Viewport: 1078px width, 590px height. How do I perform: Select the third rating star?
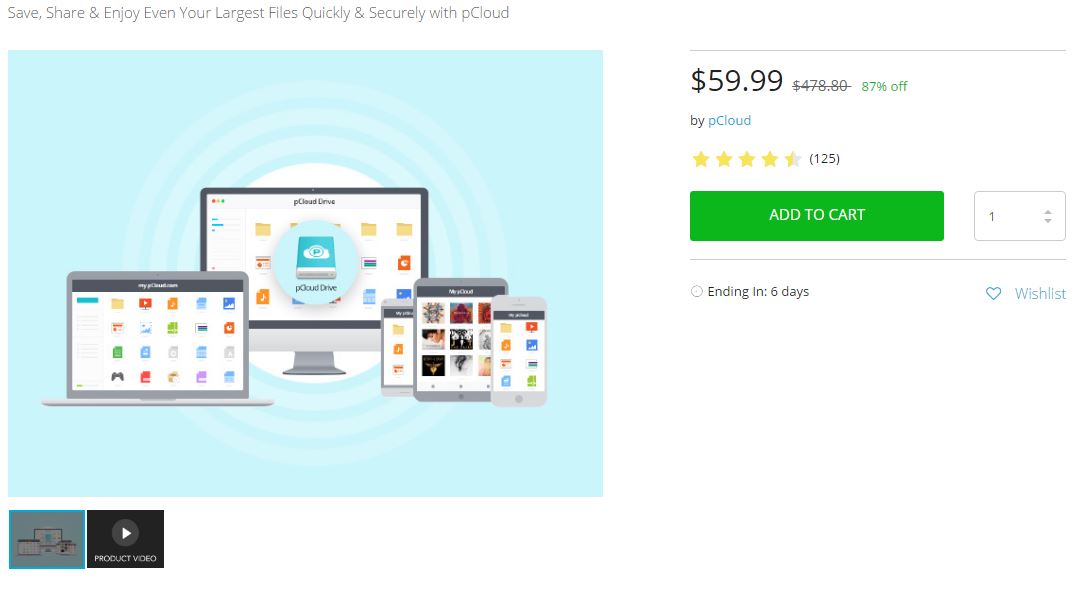click(x=746, y=159)
